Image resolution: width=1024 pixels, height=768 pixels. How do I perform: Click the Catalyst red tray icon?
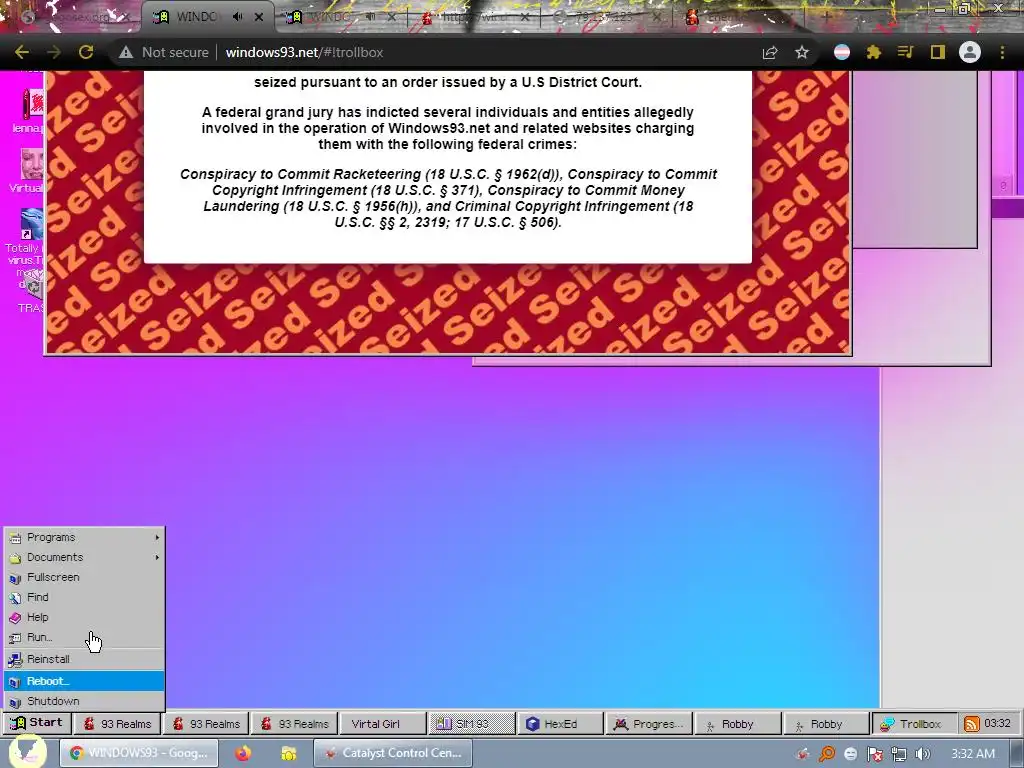click(803, 754)
